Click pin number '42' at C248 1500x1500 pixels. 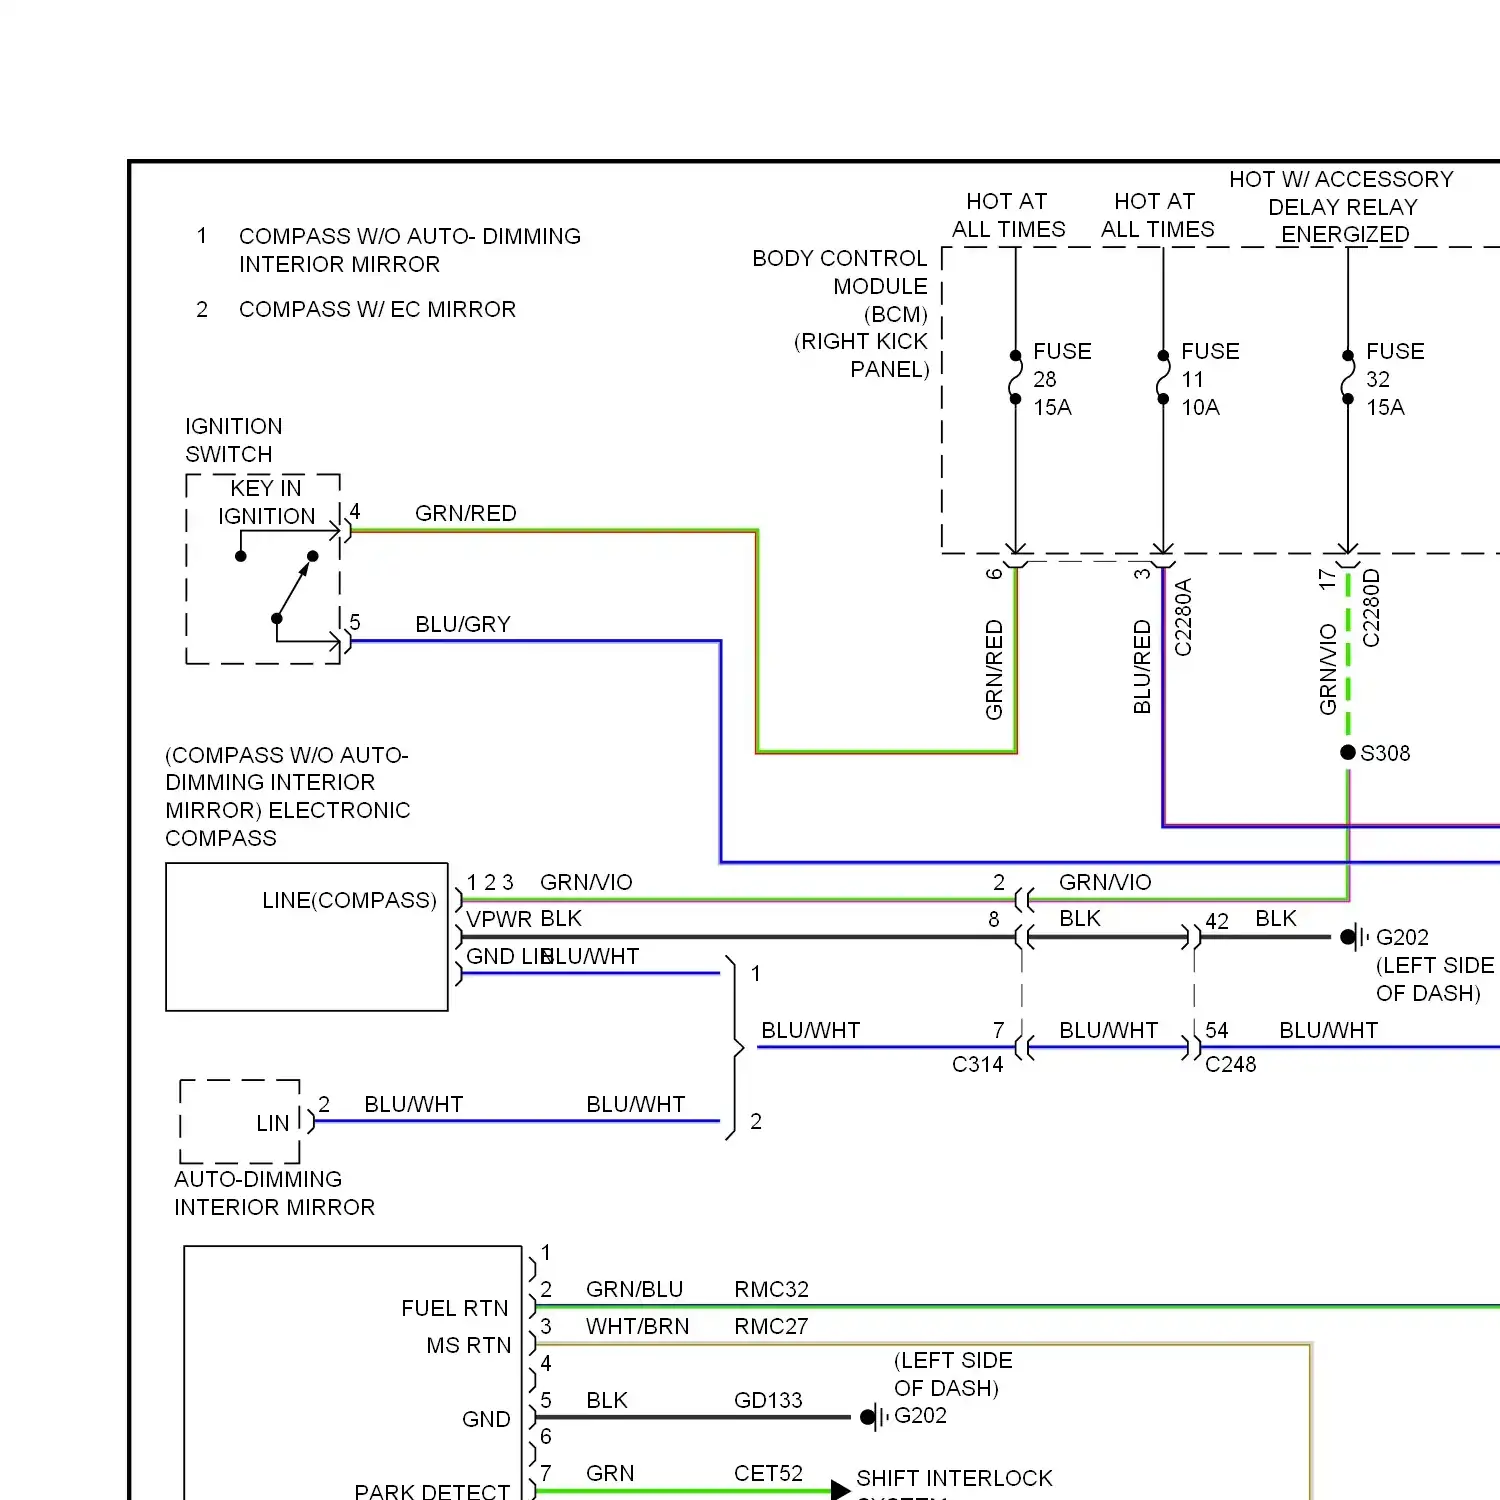[1217, 921]
